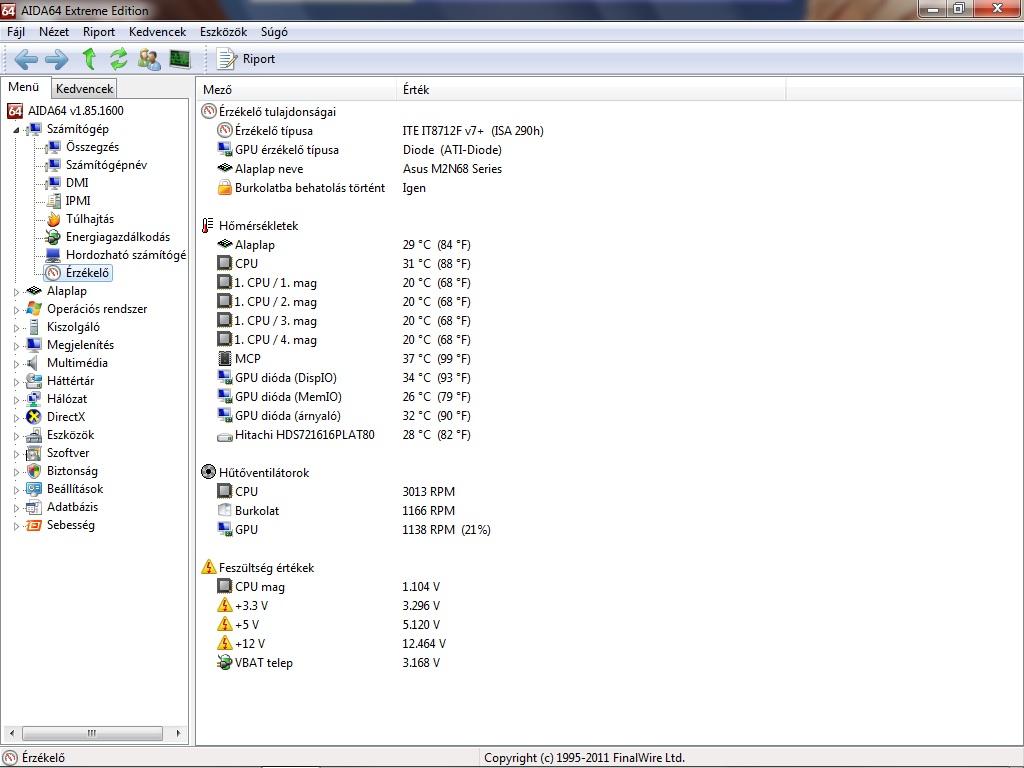Click the Hálózat network icon

33,399
